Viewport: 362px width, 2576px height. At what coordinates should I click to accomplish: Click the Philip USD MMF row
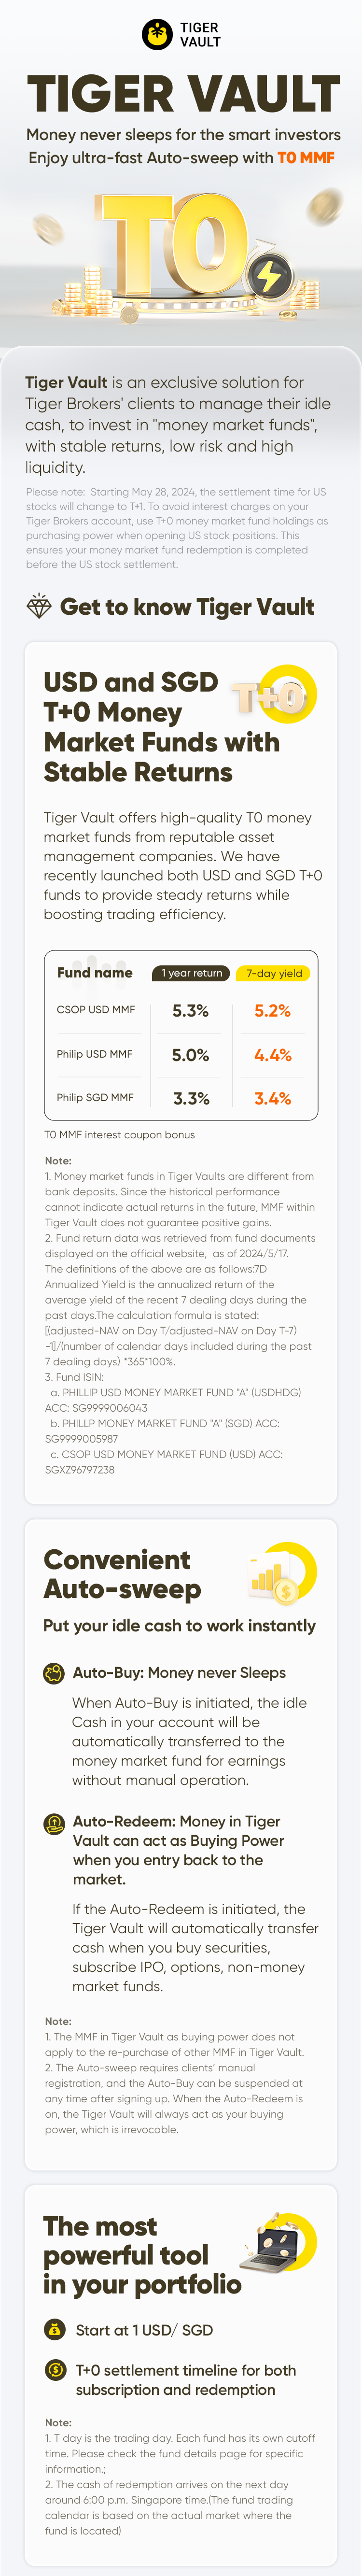click(181, 1054)
